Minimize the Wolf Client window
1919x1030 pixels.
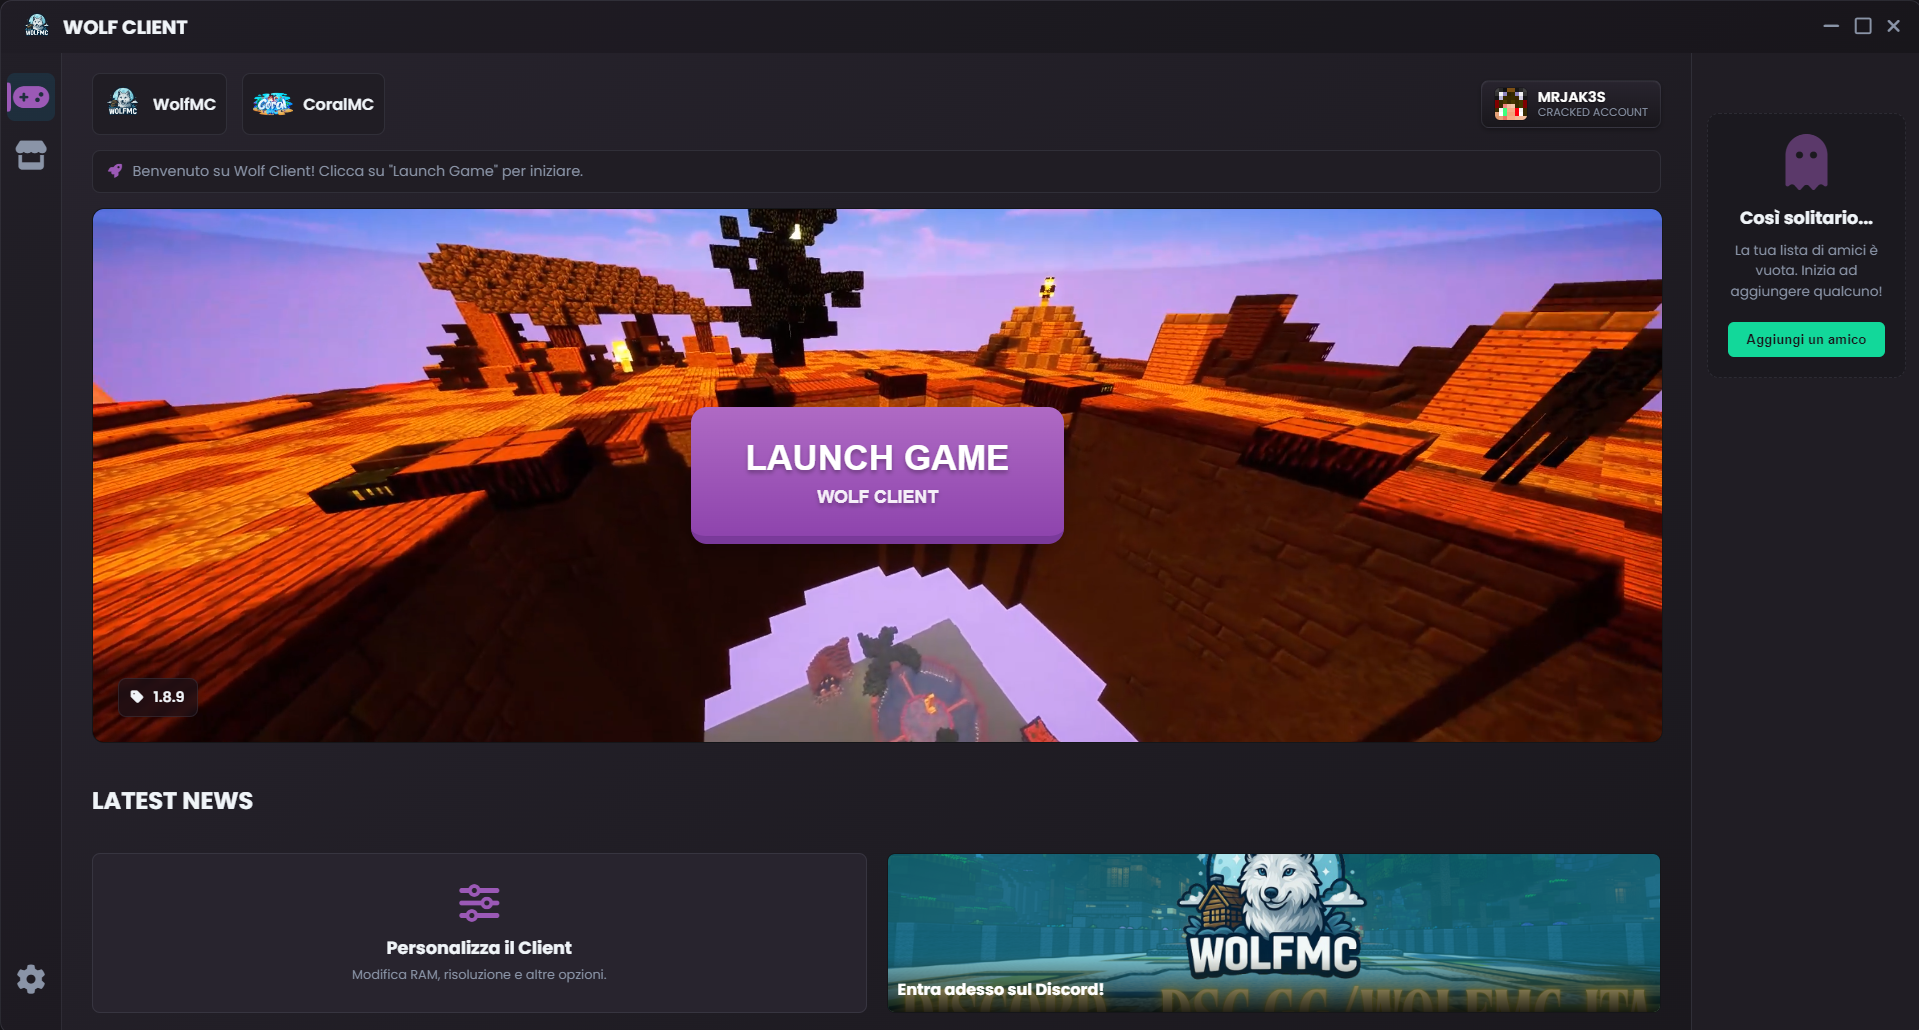click(1831, 26)
